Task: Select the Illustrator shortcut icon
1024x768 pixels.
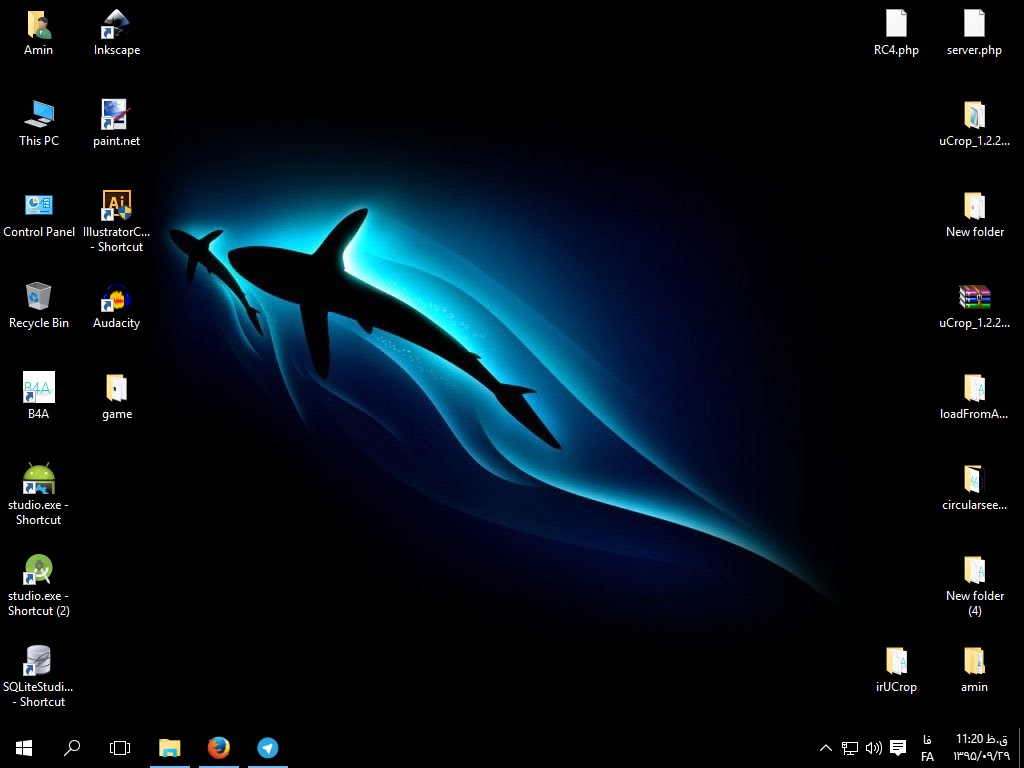Action: [x=116, y=207]
